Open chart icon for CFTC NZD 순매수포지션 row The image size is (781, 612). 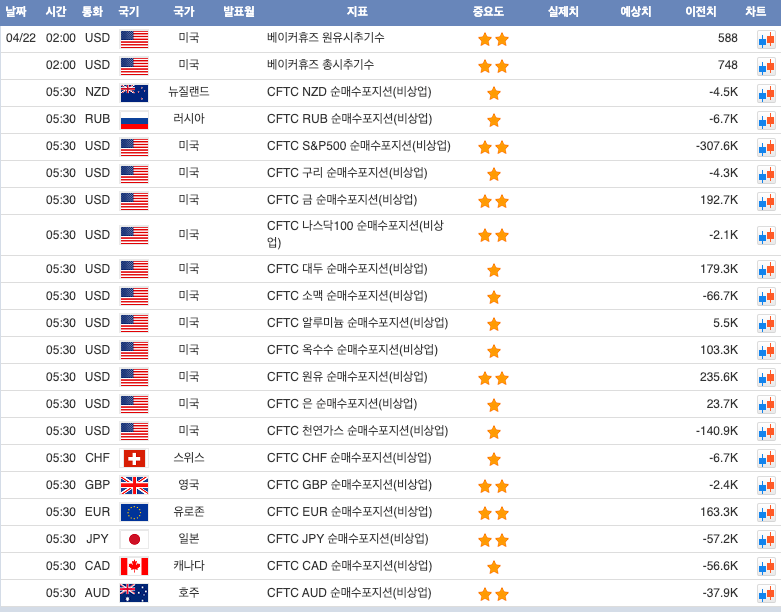click(766, 93)
